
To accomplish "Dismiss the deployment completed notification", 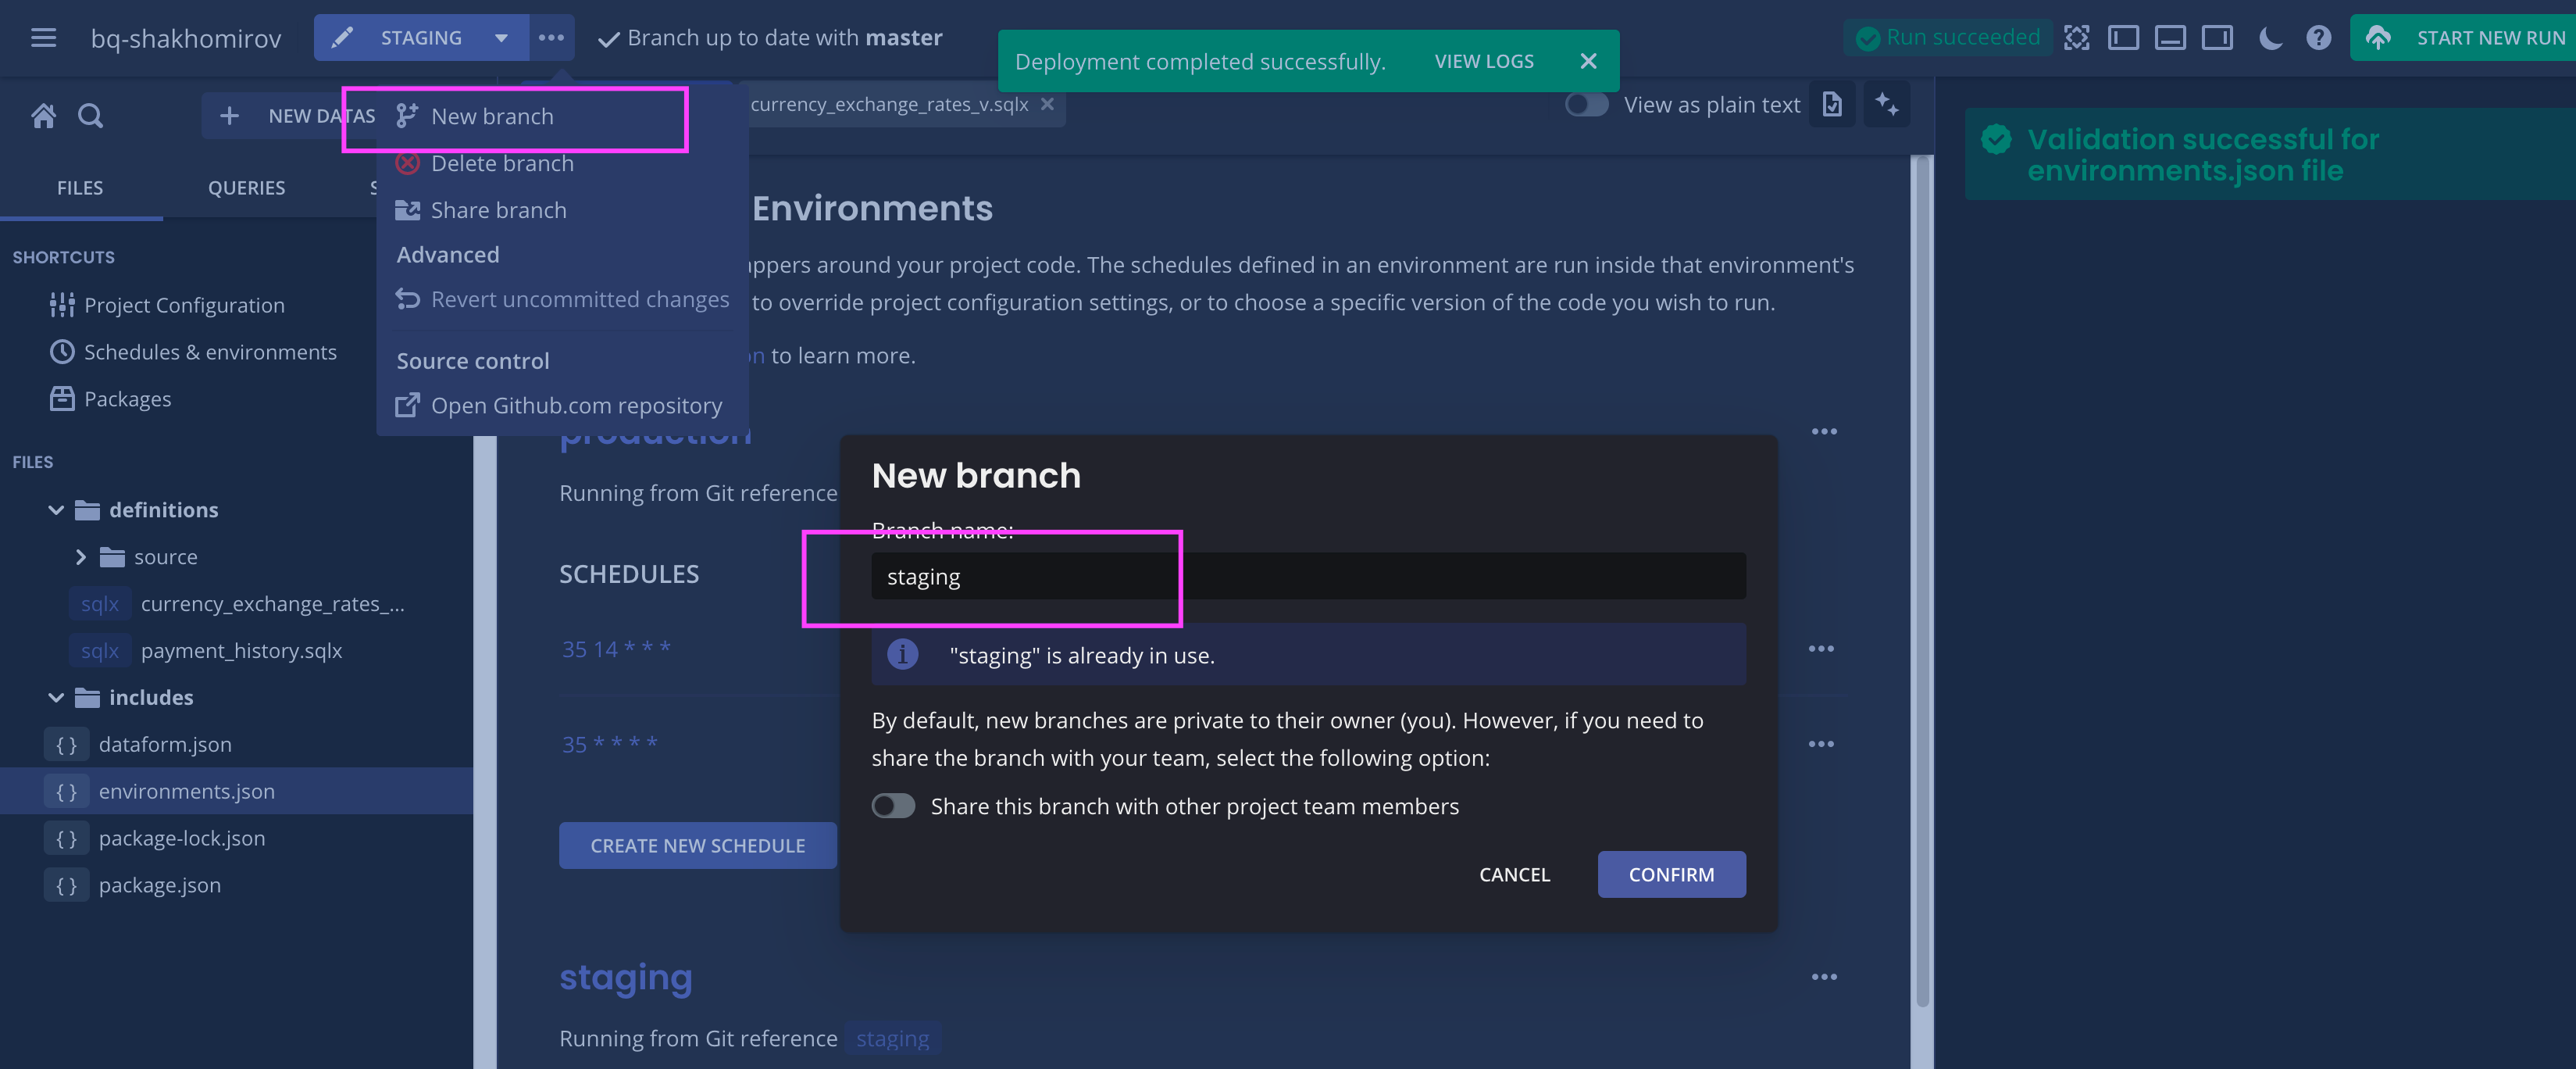I will click(x=1587, y=61).
